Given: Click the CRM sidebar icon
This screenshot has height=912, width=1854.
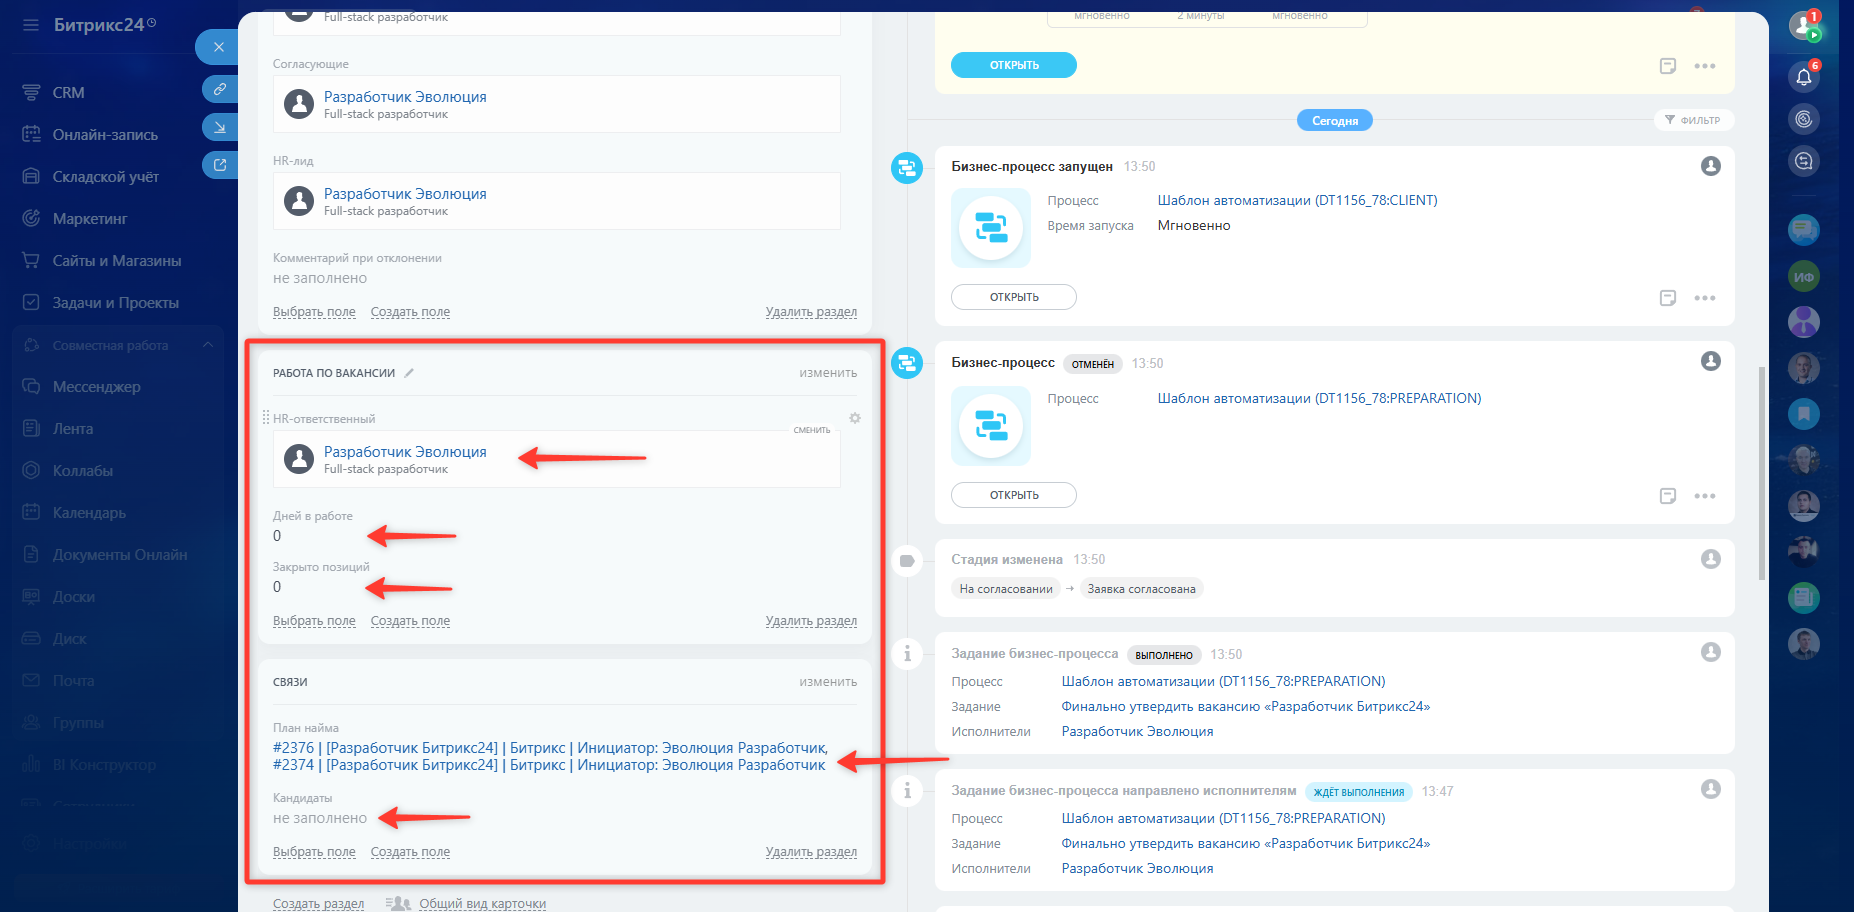Looking at the screenshot, I should [31, 92].
